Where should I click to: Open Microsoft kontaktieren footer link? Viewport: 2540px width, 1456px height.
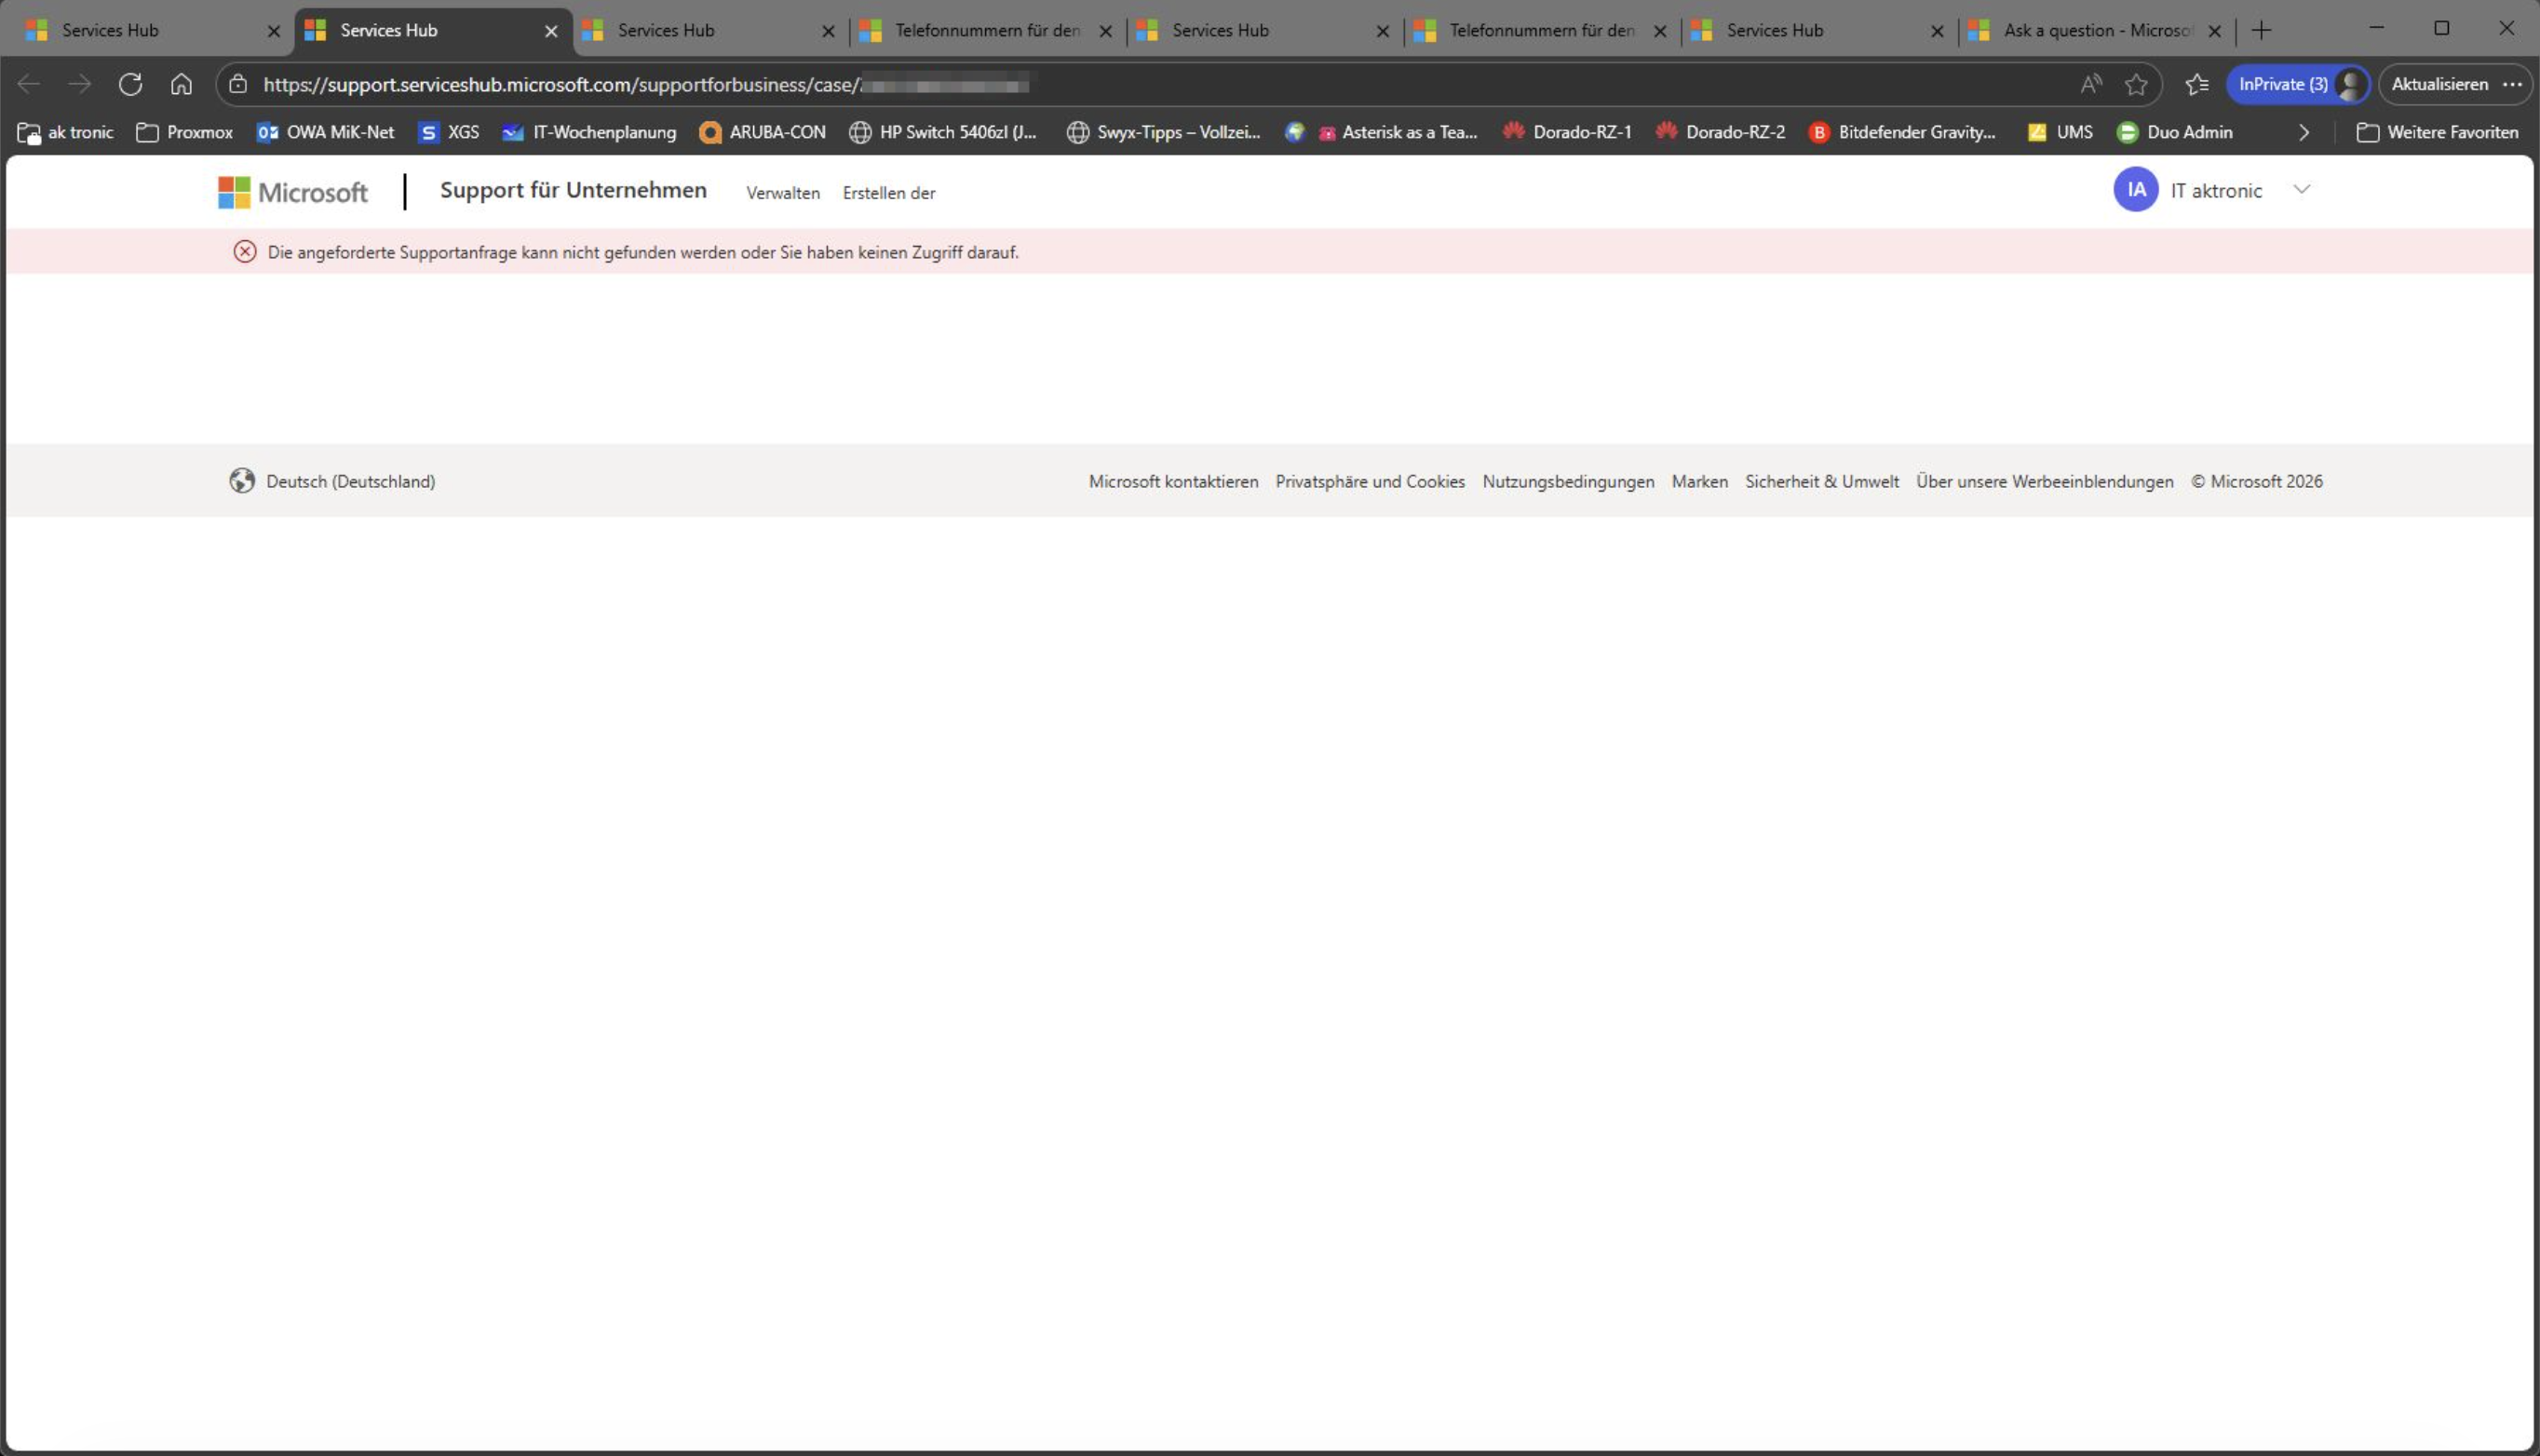click(1173, 482)
